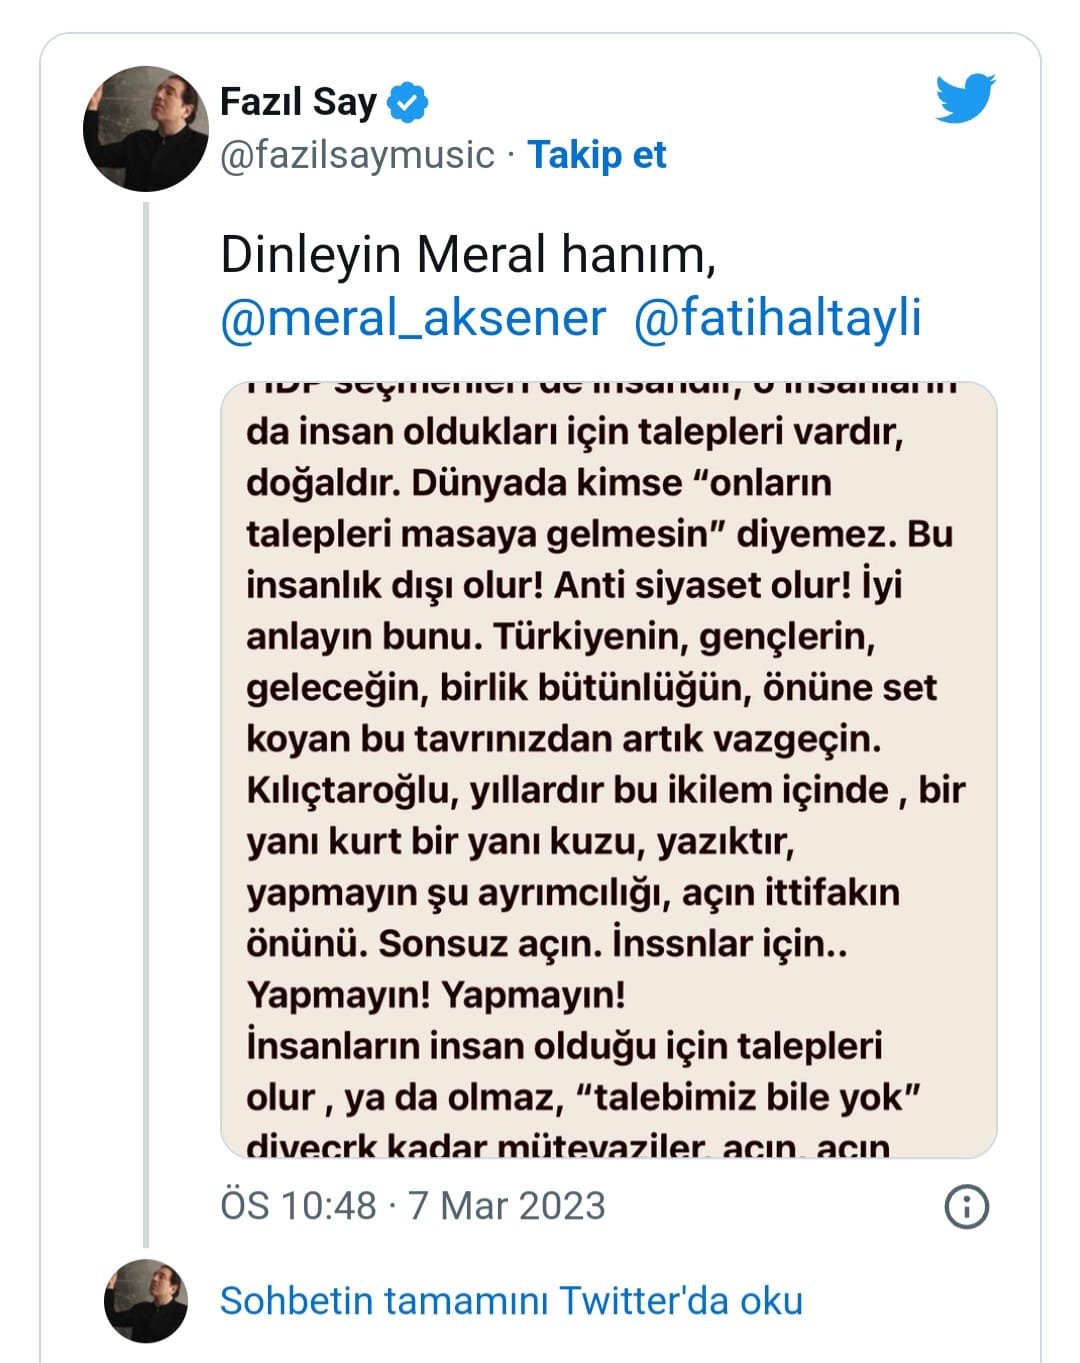Viewport: 1080px width, 1363px height.
Task: Open the @fazilsaymusic handle
Action: (x=357, y=155)
